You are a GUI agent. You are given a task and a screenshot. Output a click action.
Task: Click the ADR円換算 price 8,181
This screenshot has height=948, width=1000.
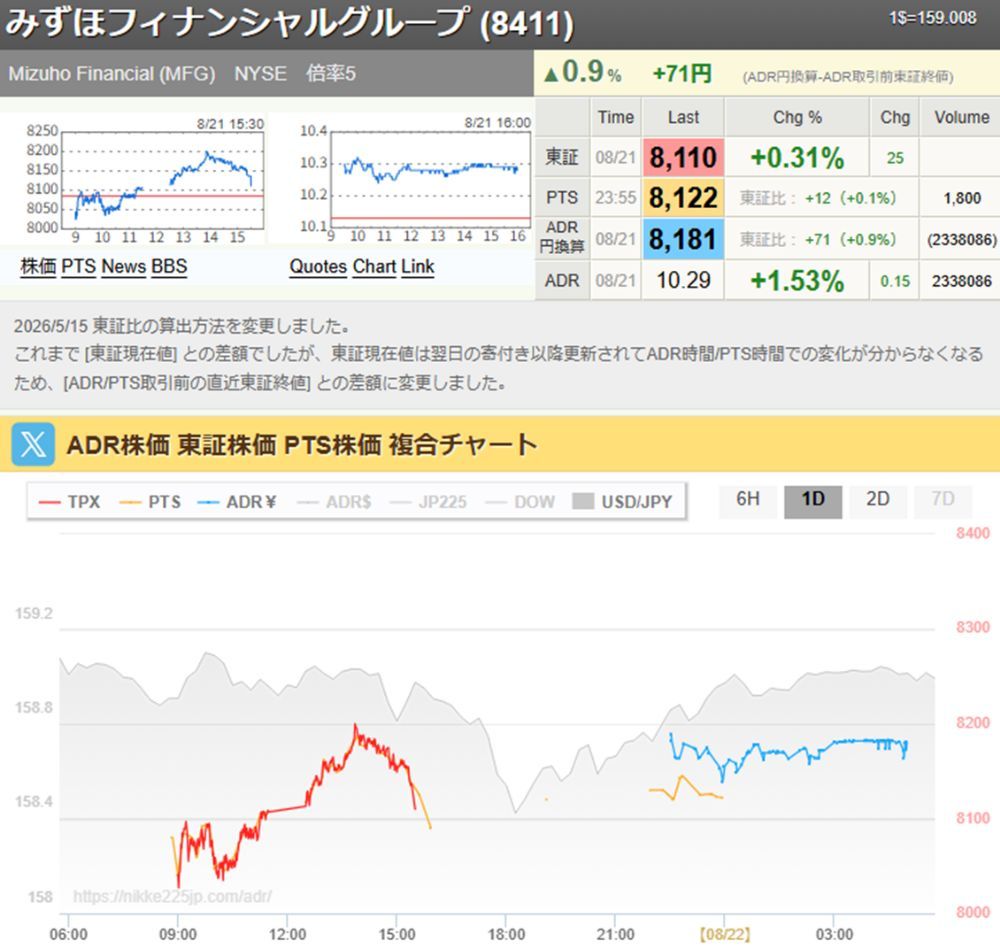(x=683, y=239)
